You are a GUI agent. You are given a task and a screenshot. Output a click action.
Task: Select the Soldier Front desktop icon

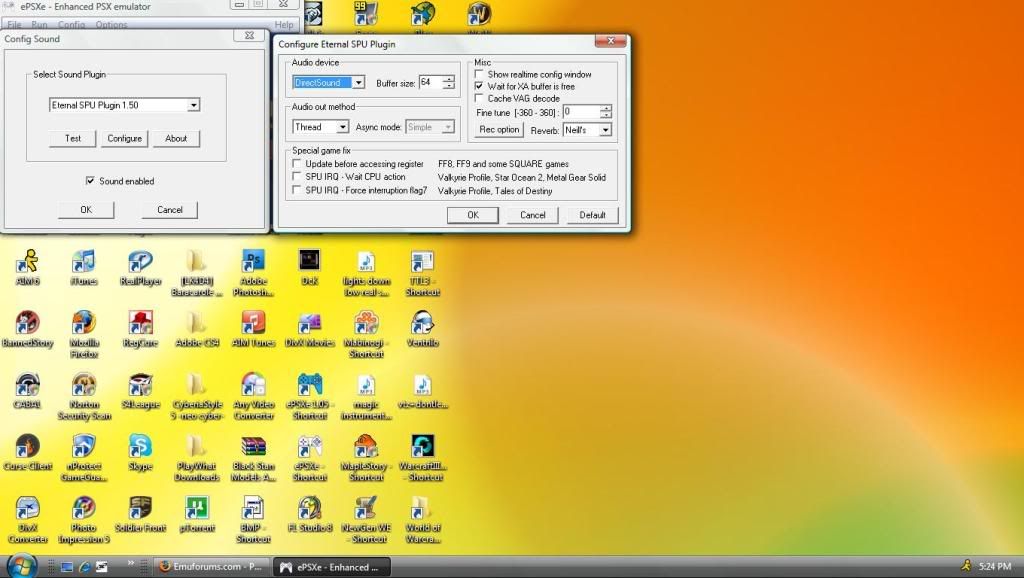(x=140, y=513)
